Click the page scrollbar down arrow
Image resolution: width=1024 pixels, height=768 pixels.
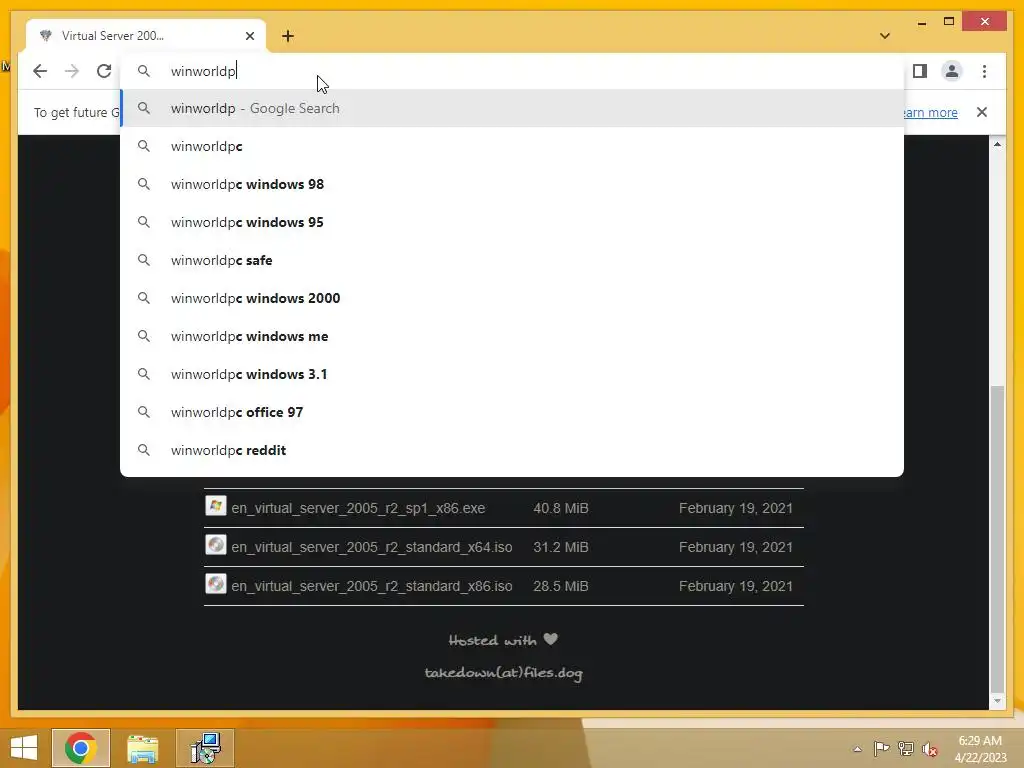pyautogui.click(x=997, y=701)
